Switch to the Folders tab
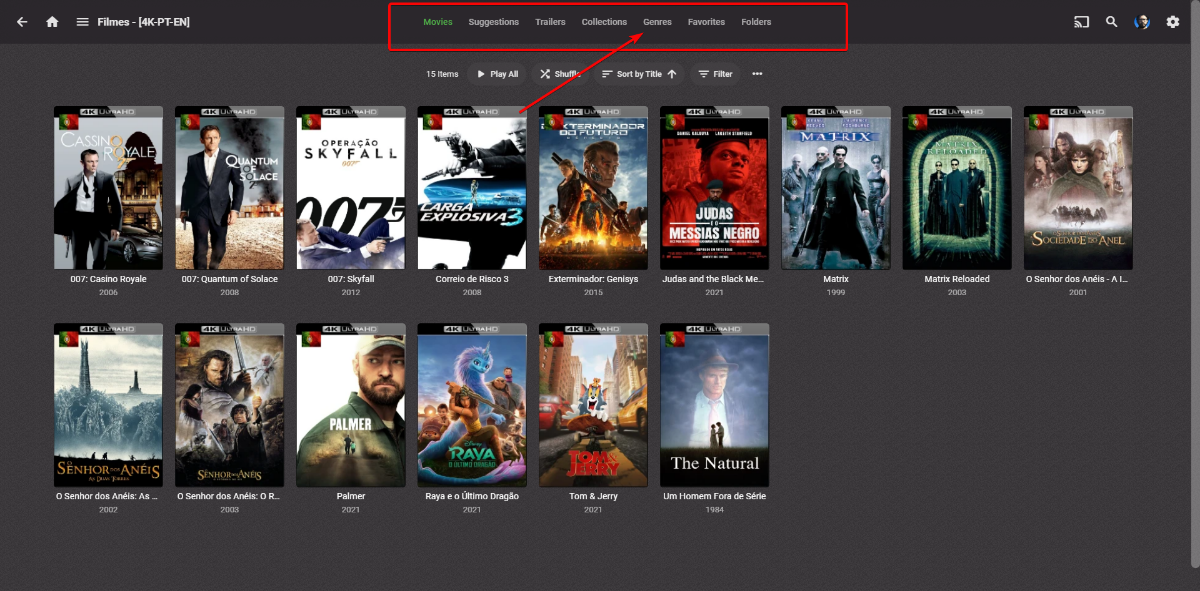Viewport: 1200px width, 591px height. 756,22
